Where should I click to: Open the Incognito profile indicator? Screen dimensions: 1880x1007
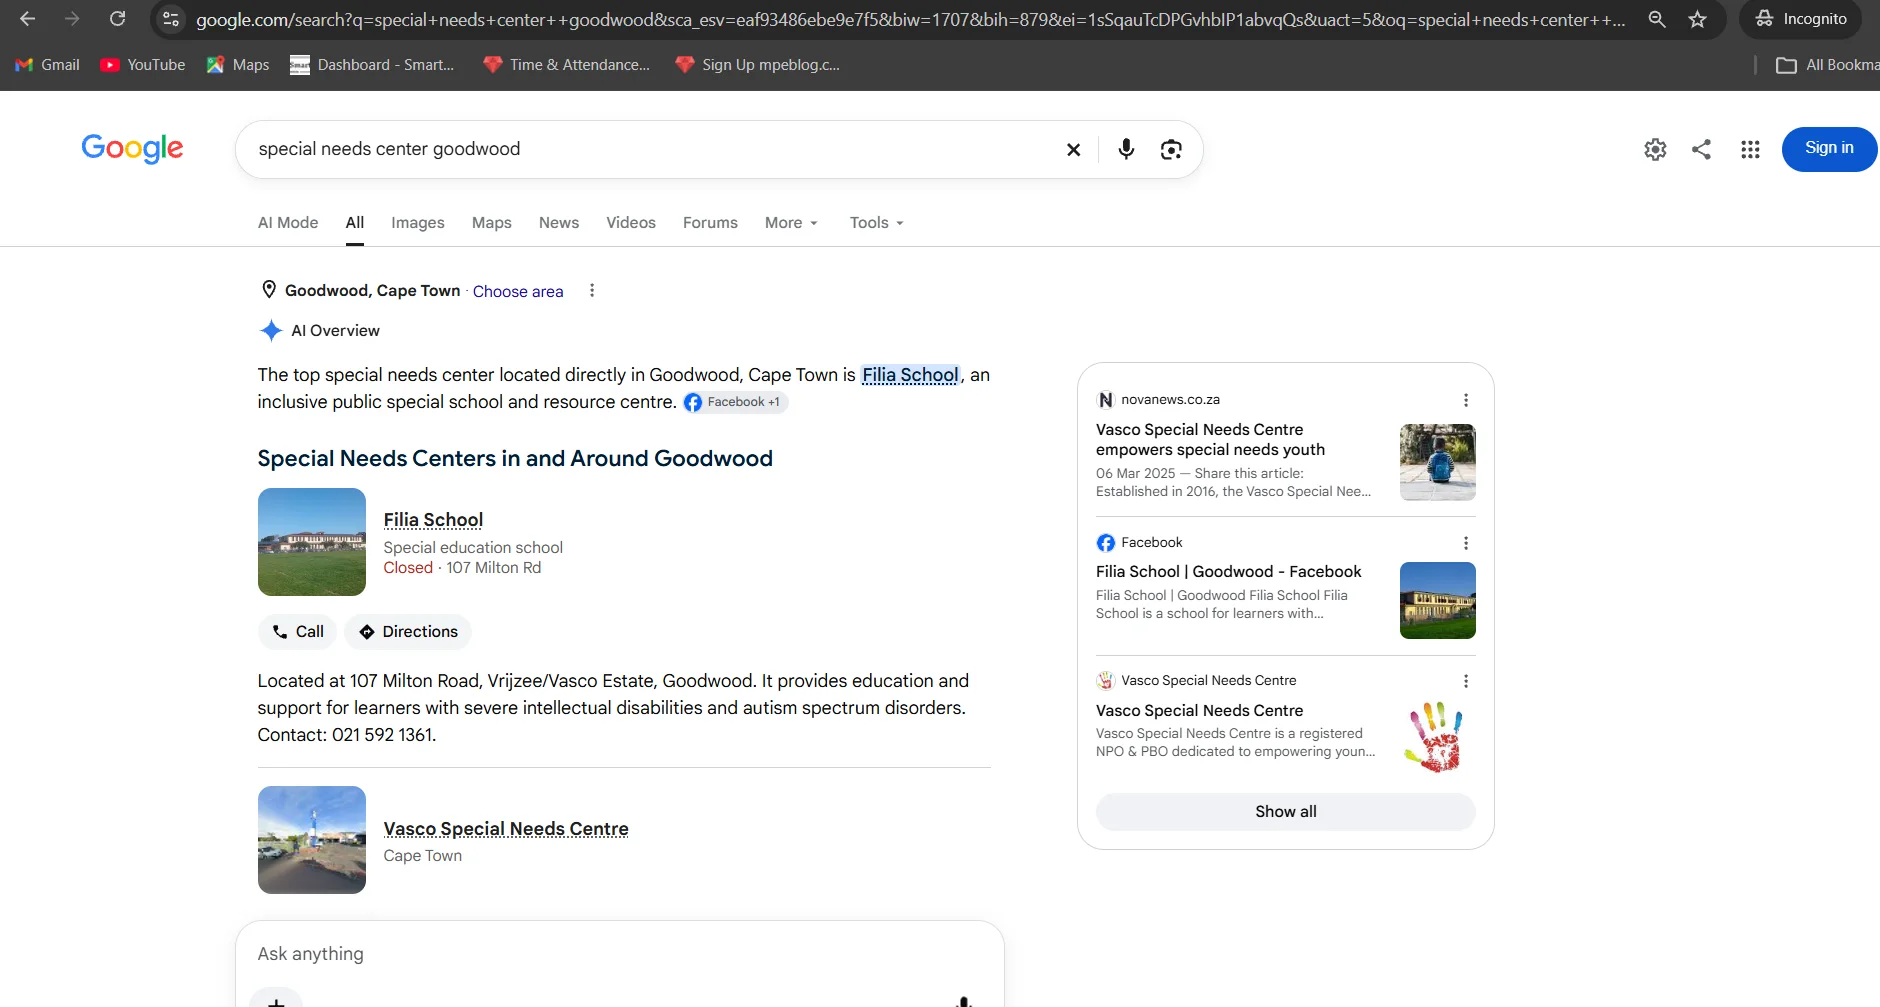[1802, 19]
